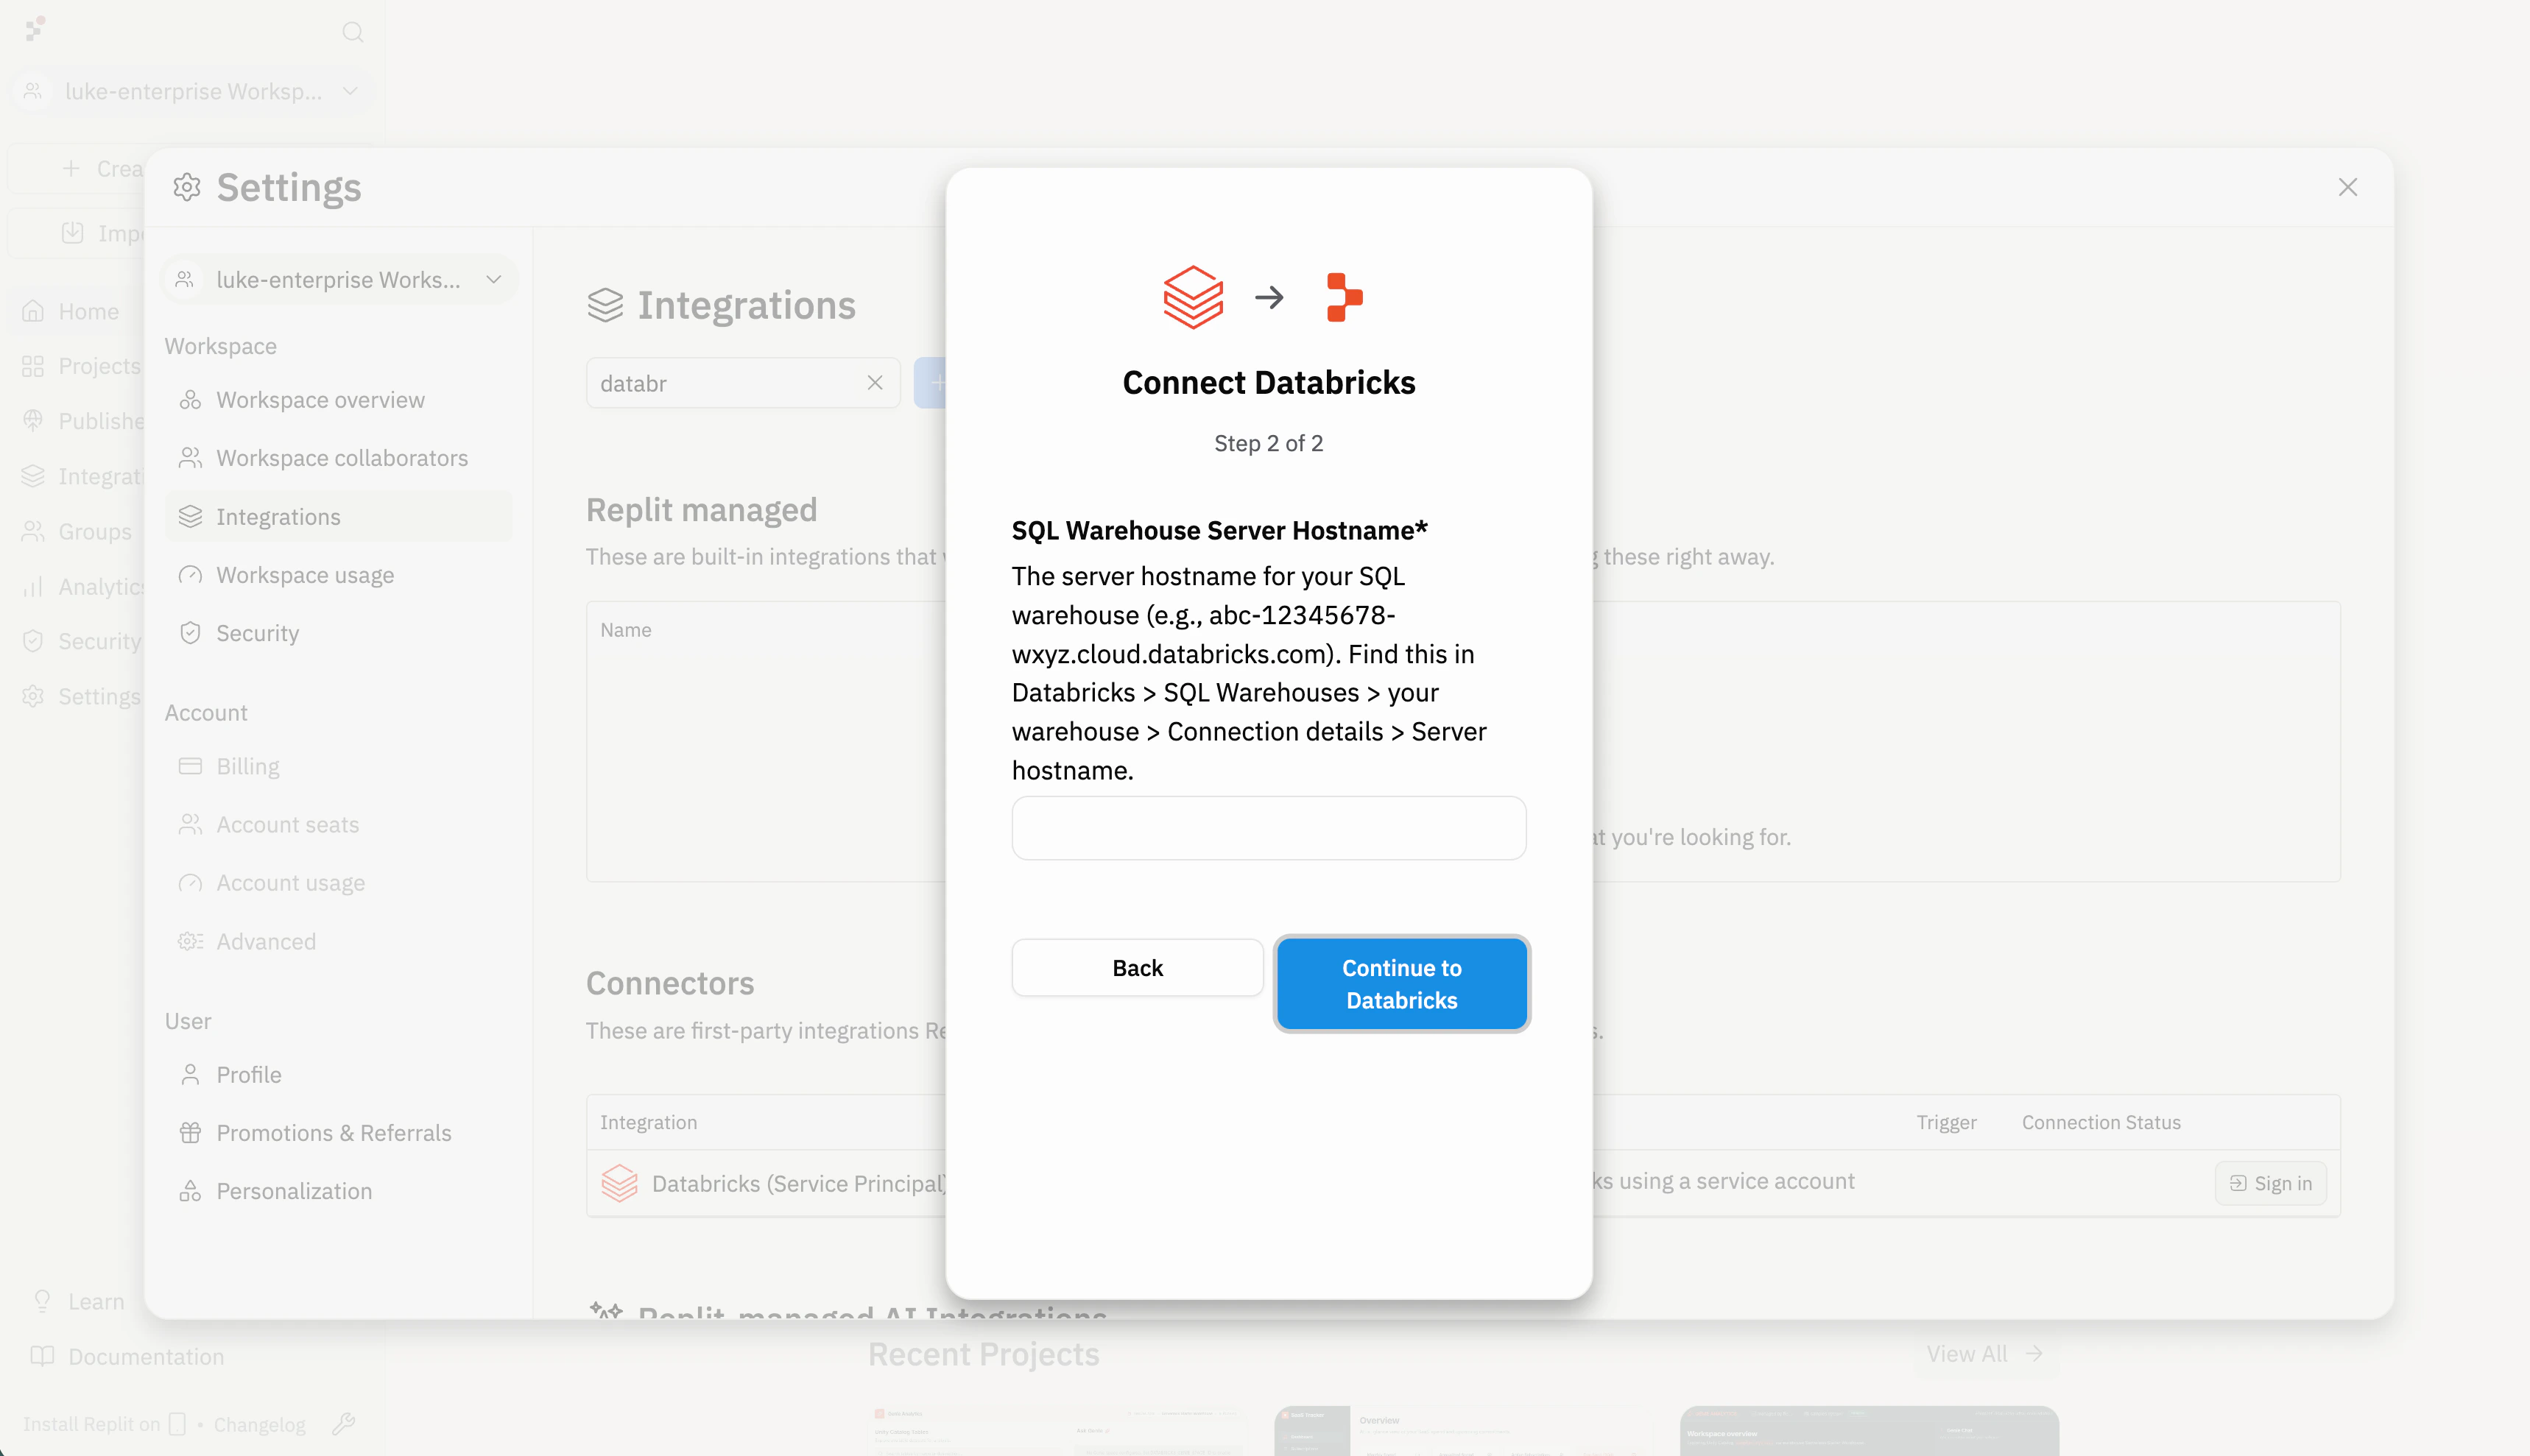2530x1456 pixels.
Task: Open Account usage settings
Action: [339, 883]
